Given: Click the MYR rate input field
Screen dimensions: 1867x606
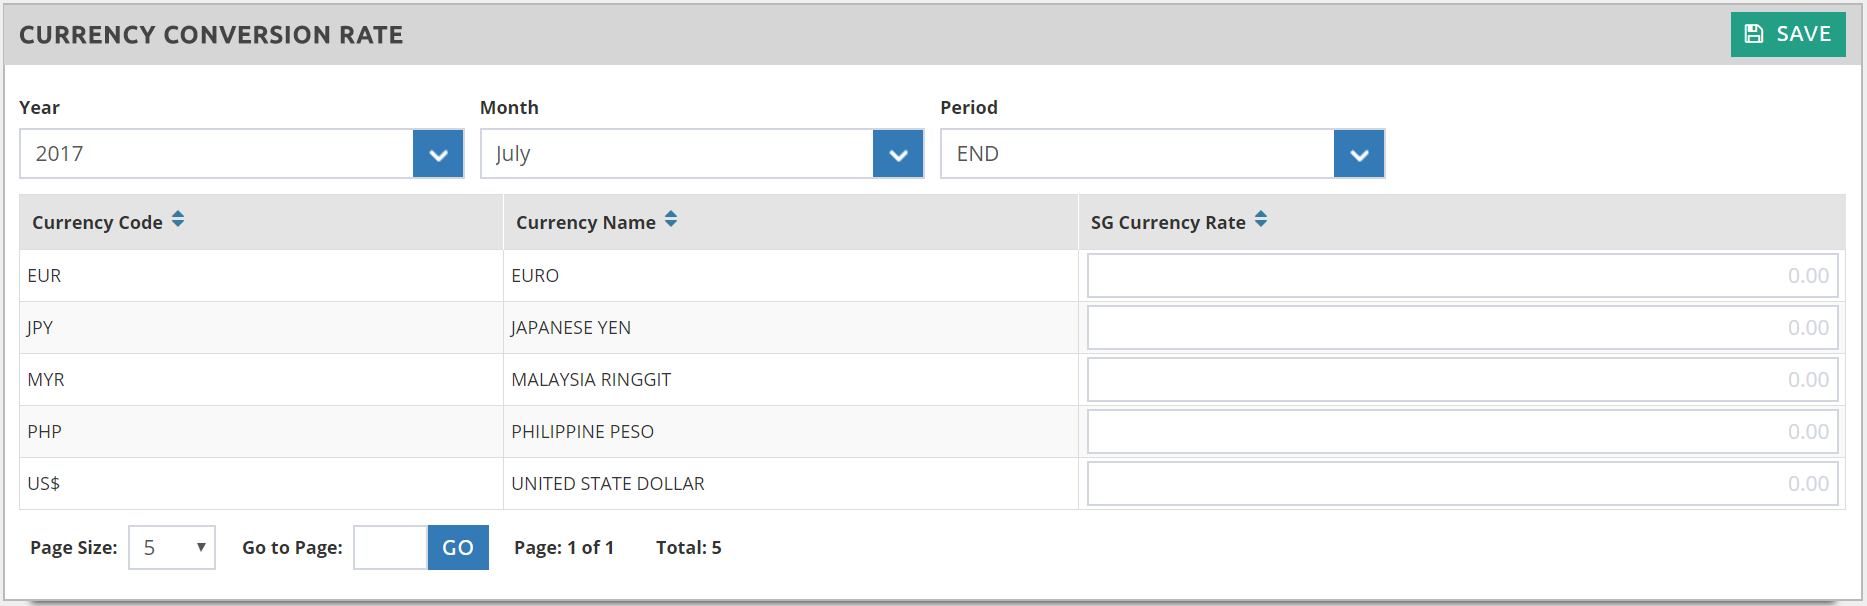Looking at the screenshot, I should [1462, 380].
